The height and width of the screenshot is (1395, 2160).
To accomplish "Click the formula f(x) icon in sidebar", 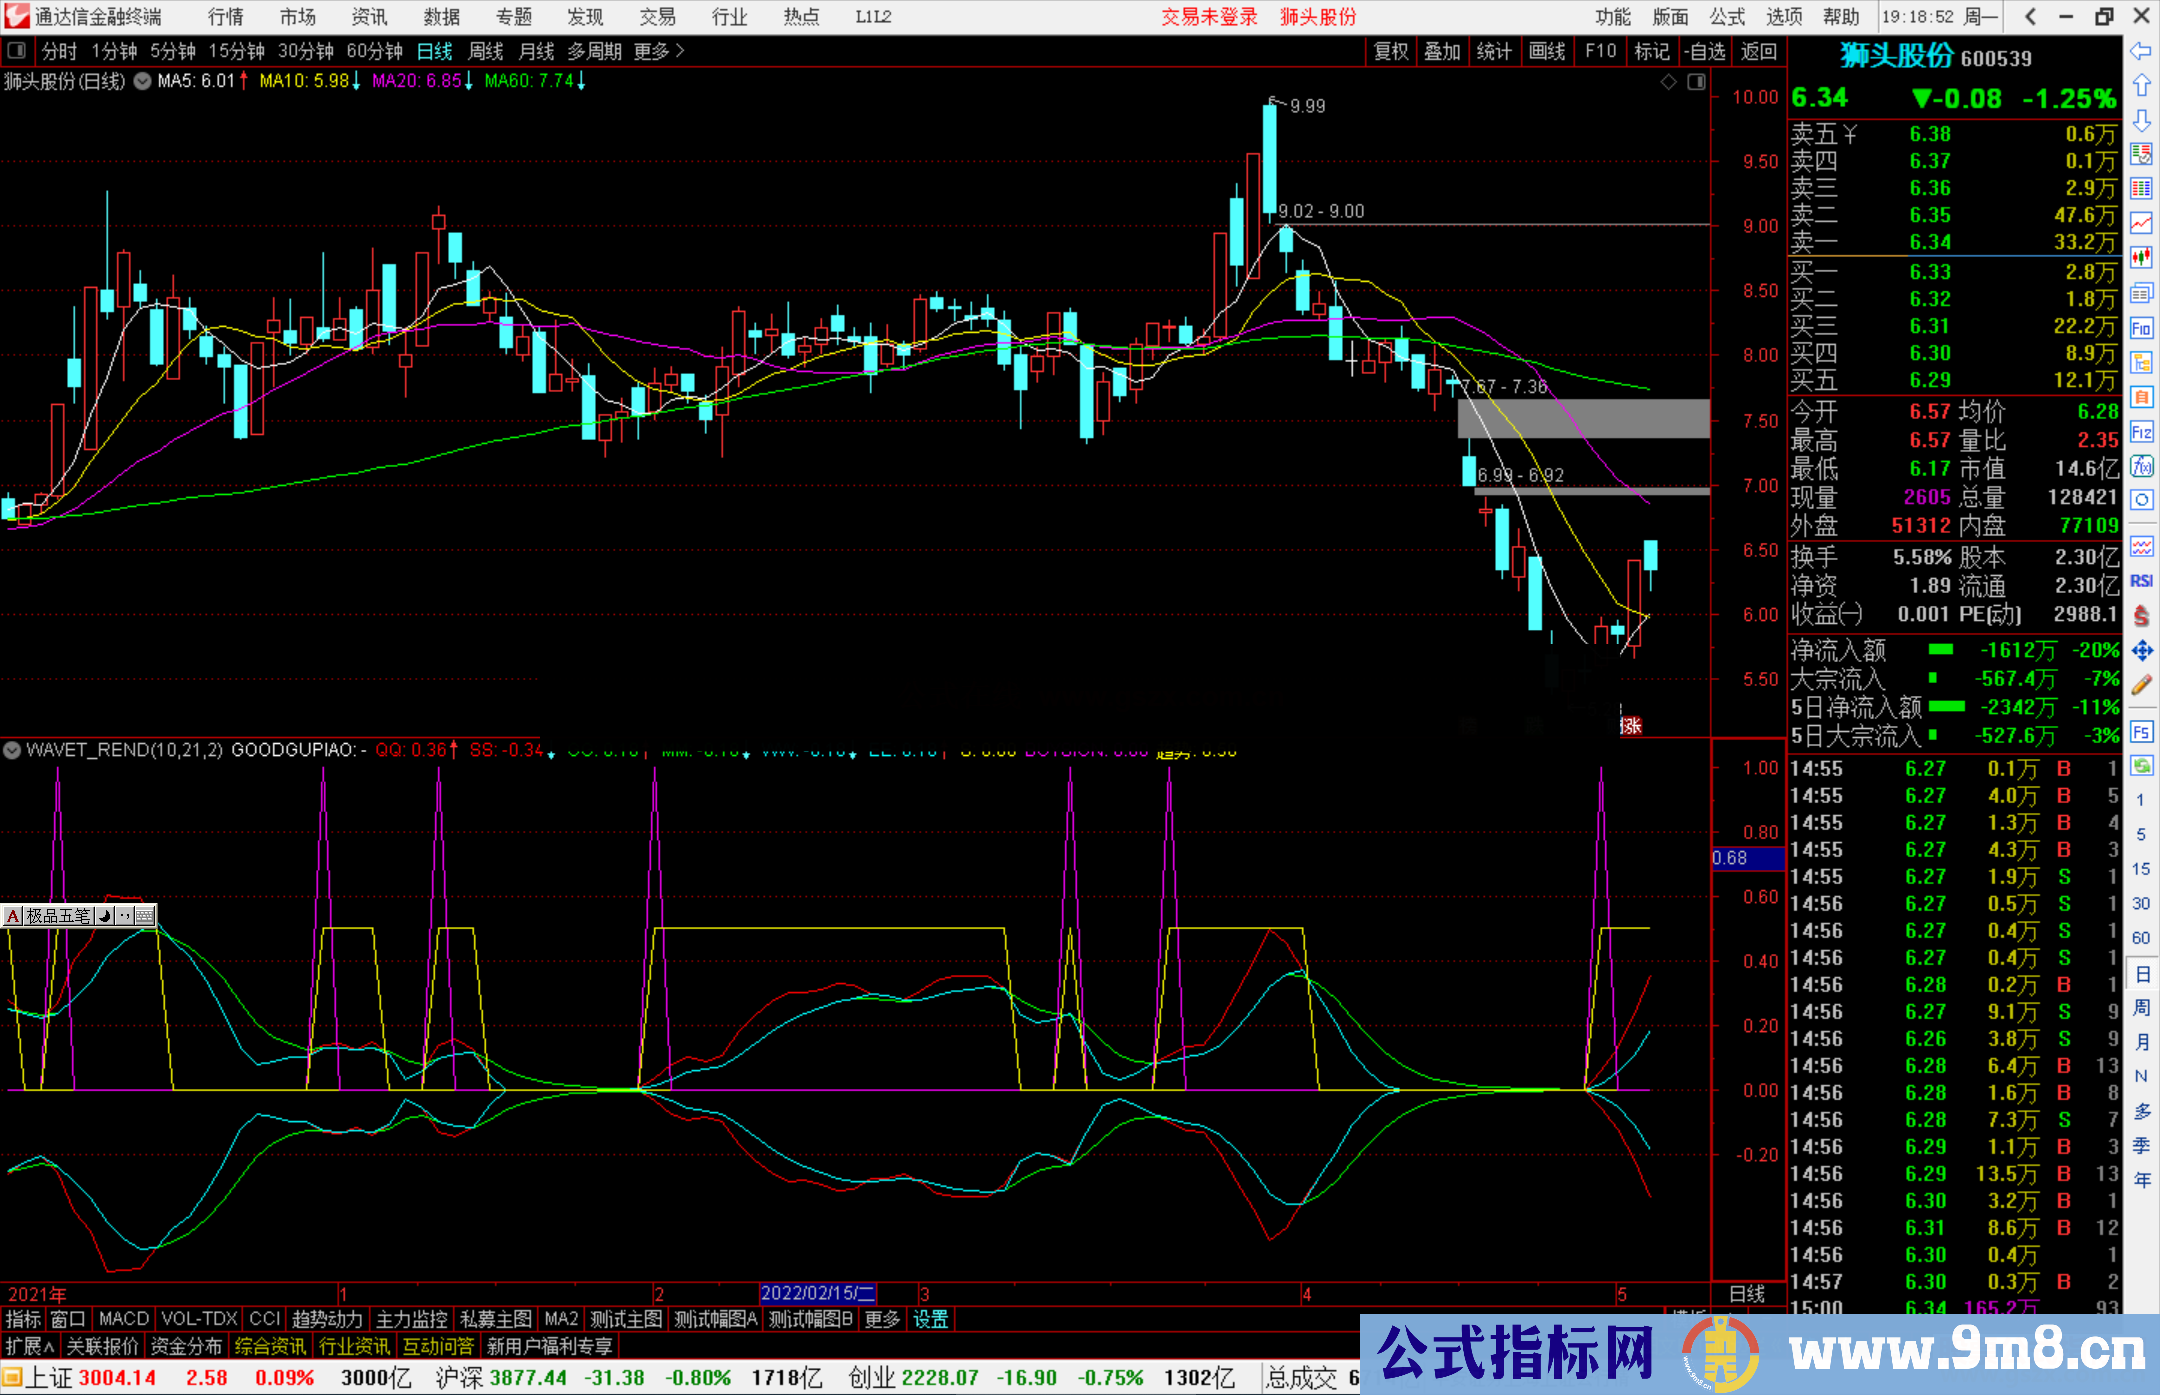I will click(2141, 466).
